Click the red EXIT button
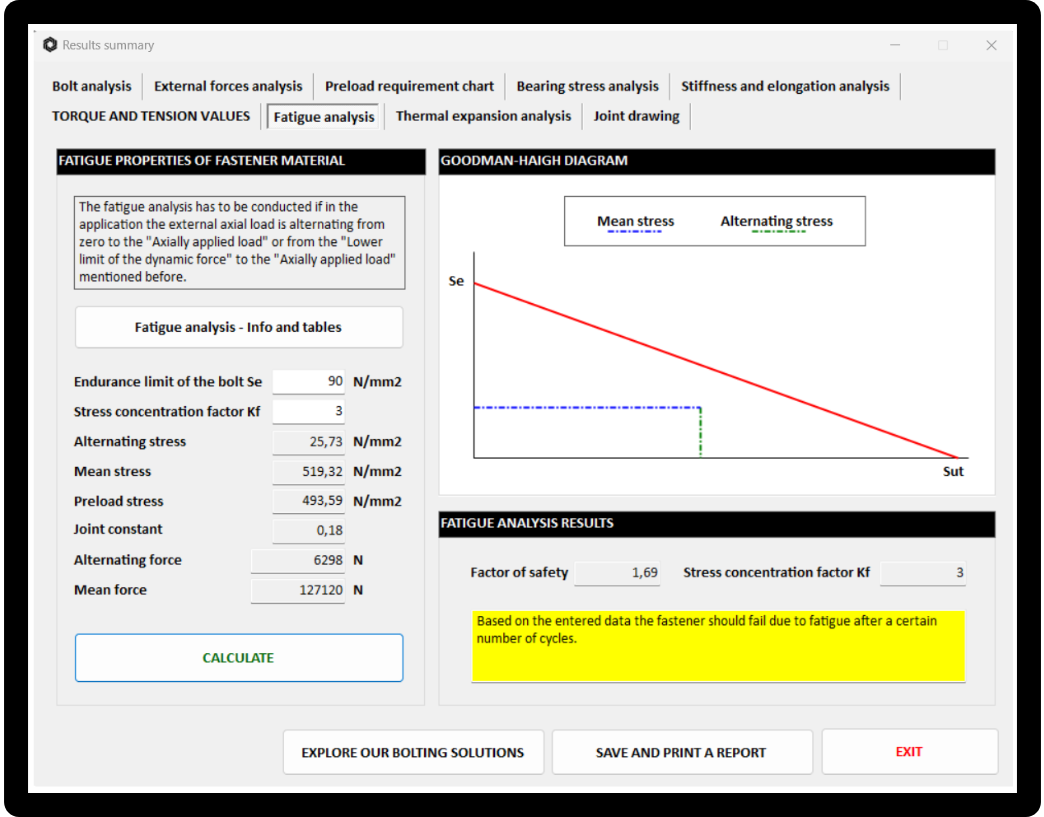The width and height of the screenshot is (1044, 817). coord(909,752)
